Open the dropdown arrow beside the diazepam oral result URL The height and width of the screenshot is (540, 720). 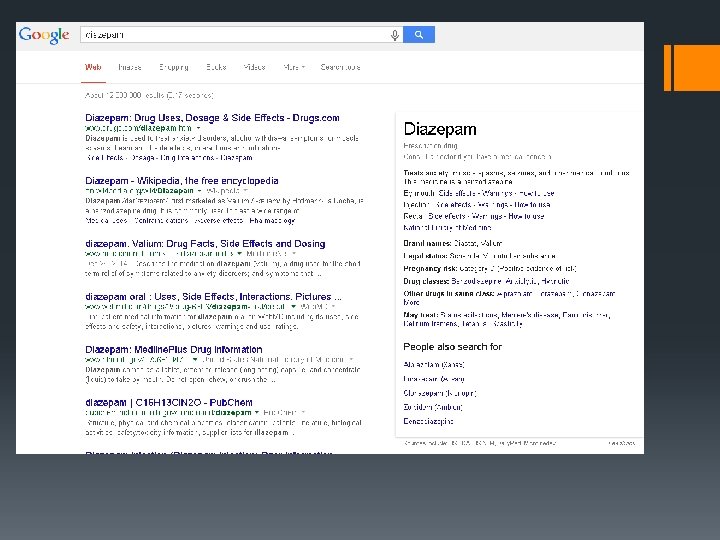(293, 306)
